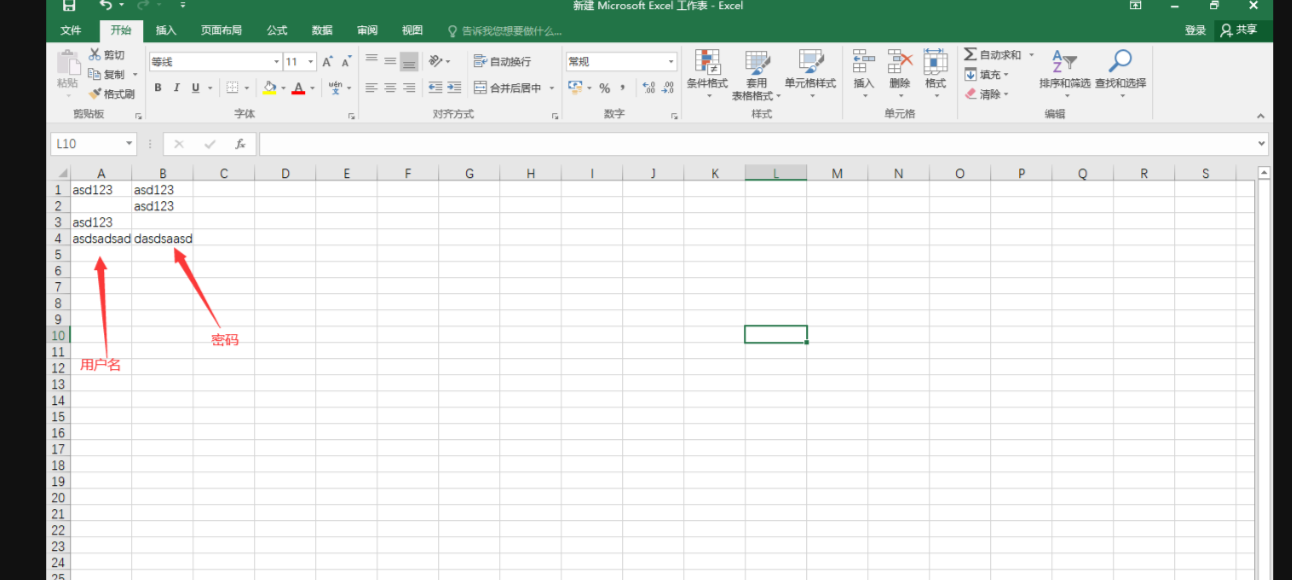Image resolution: width=1292 pixels, height=580 pixels.
Task: Apply comma style number format
Action: point(623,88)
